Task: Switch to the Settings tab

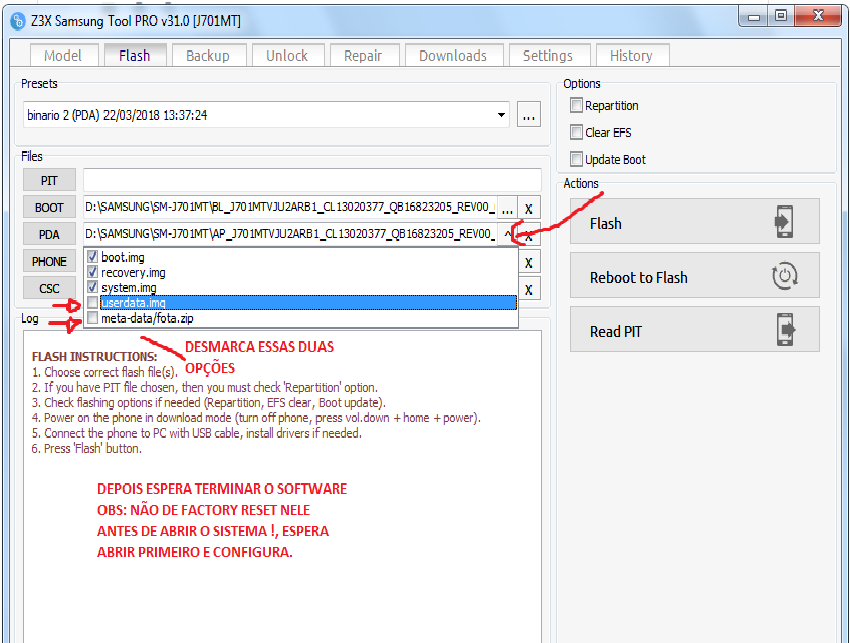Action: [549, 56]
